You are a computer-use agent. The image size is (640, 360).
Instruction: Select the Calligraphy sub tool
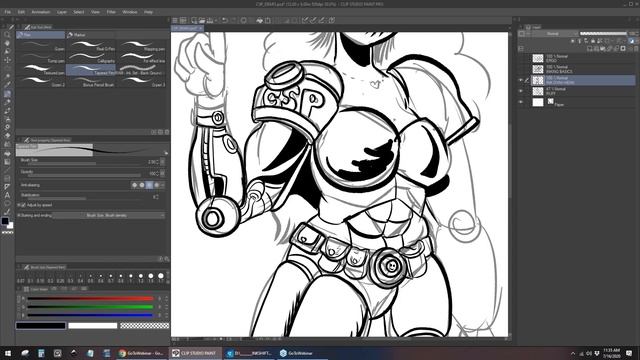point(91,58)
